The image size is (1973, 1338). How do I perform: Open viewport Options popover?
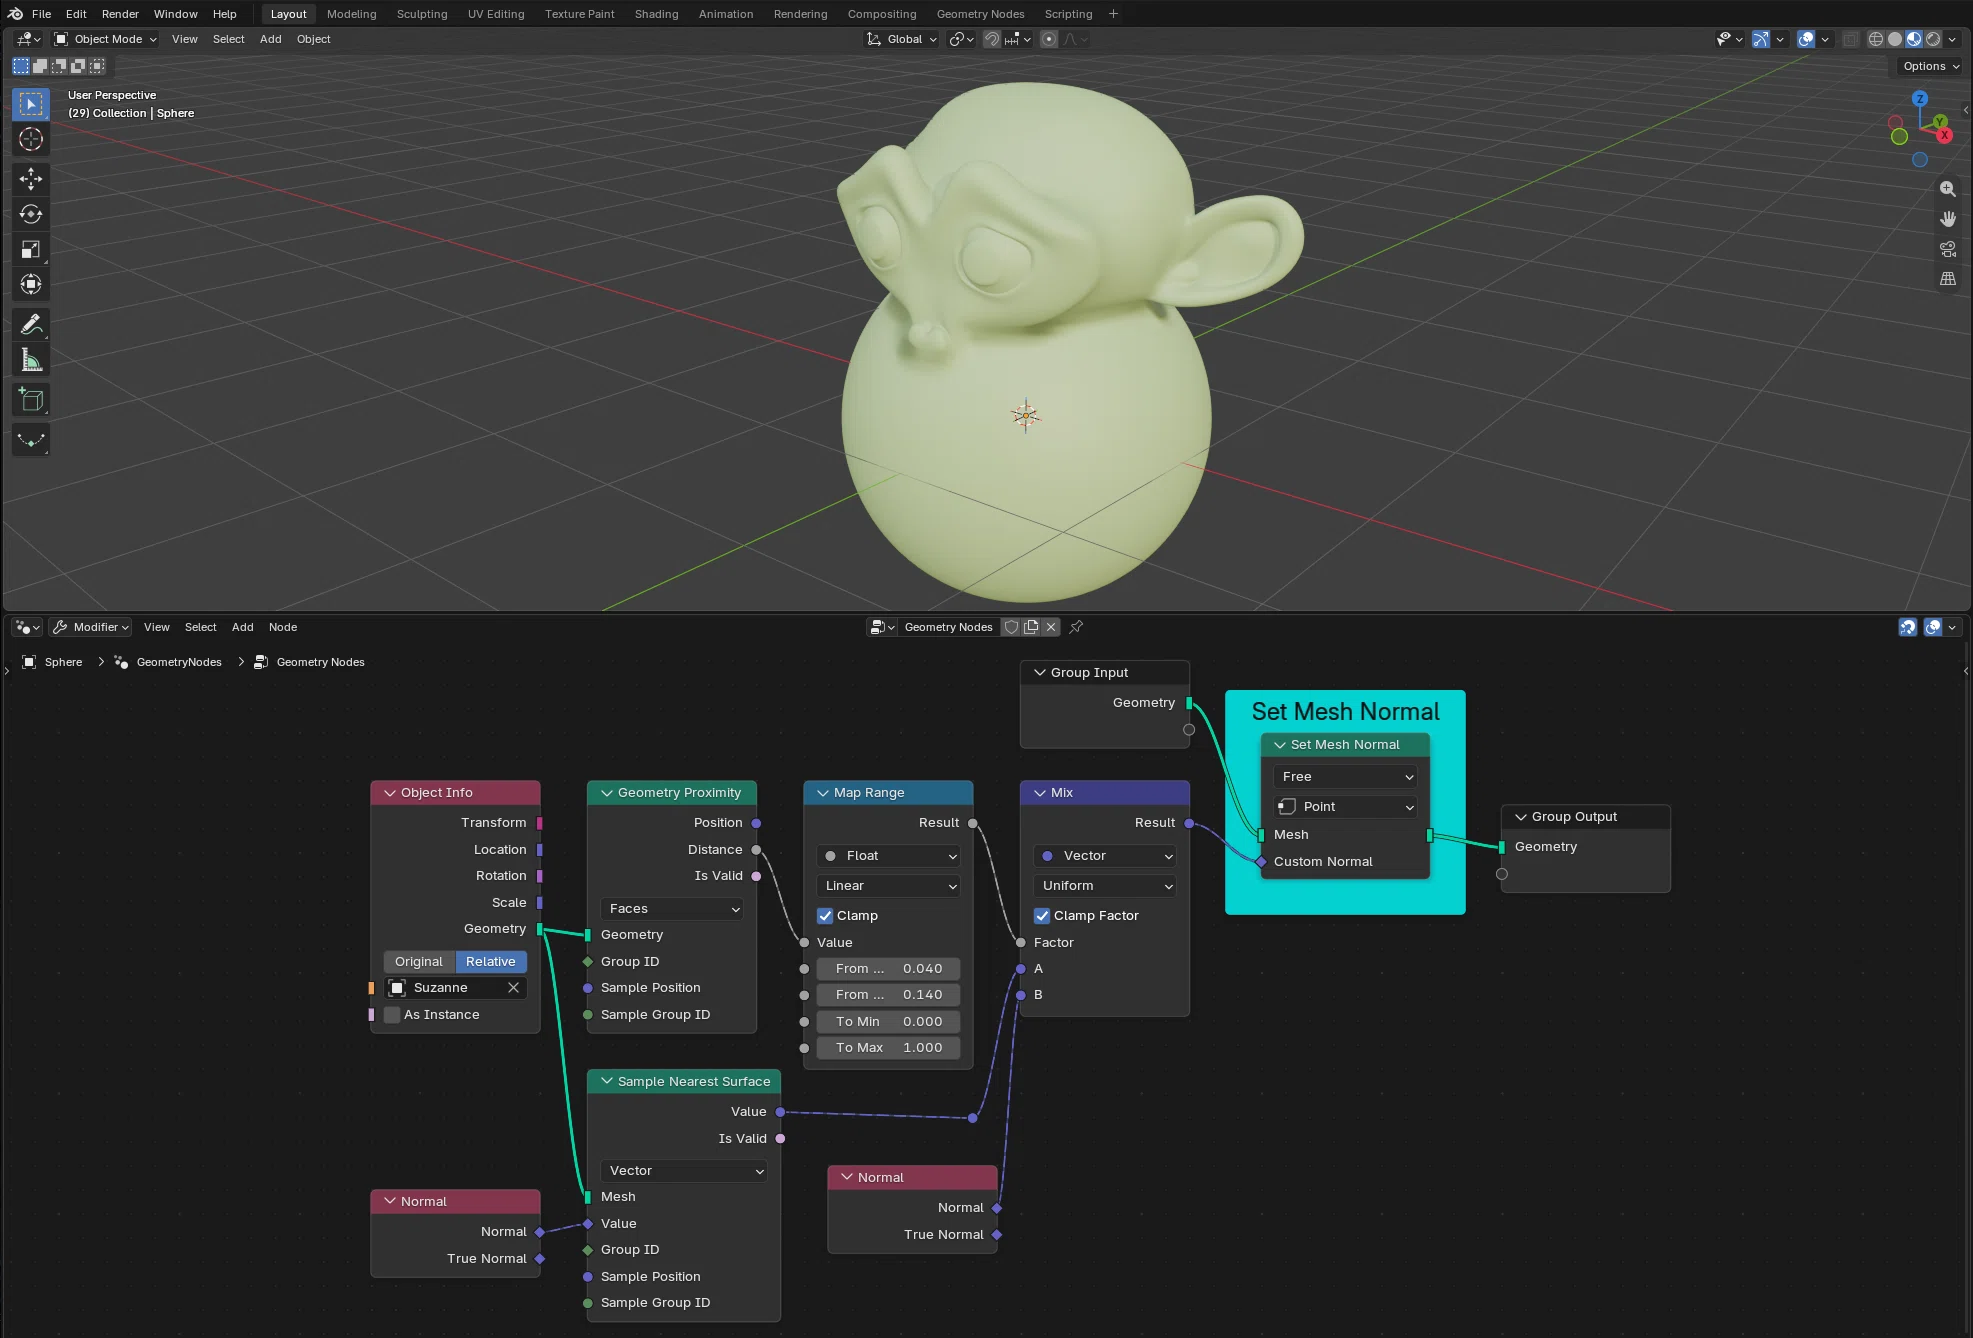(1931, 66)
